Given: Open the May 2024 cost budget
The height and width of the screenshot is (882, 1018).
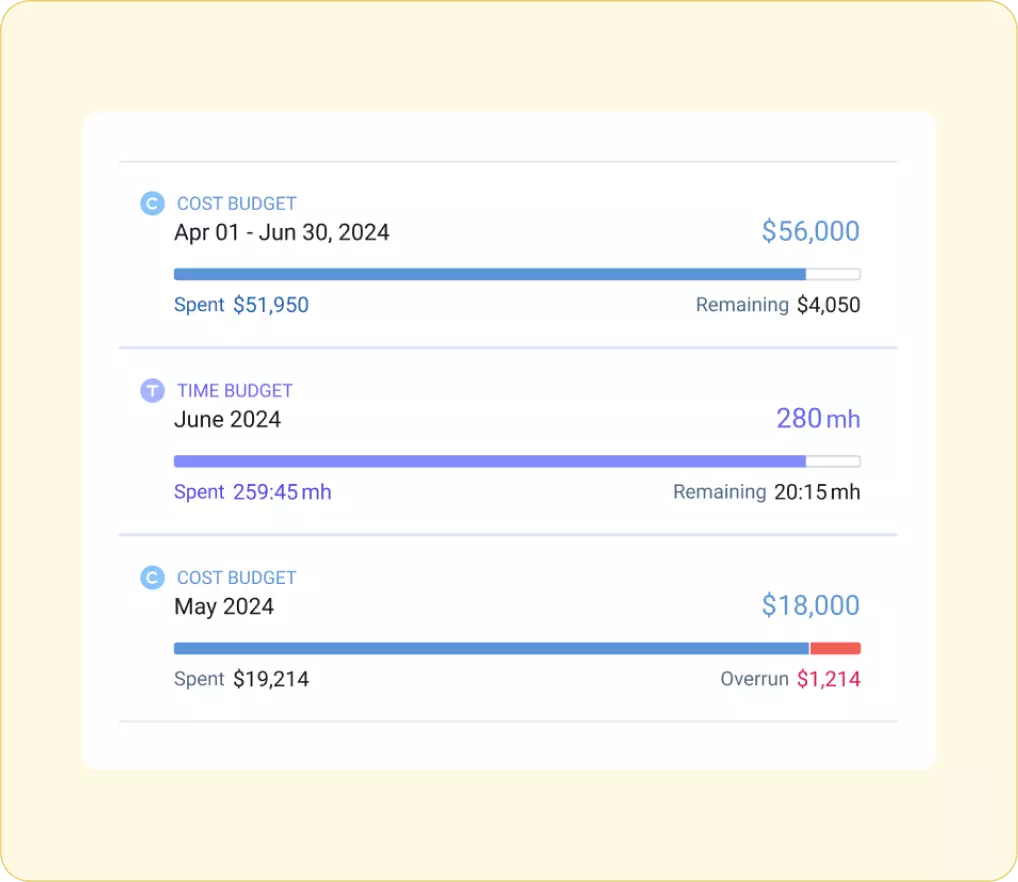Looking at the screenshot, I should click(224, 607).
